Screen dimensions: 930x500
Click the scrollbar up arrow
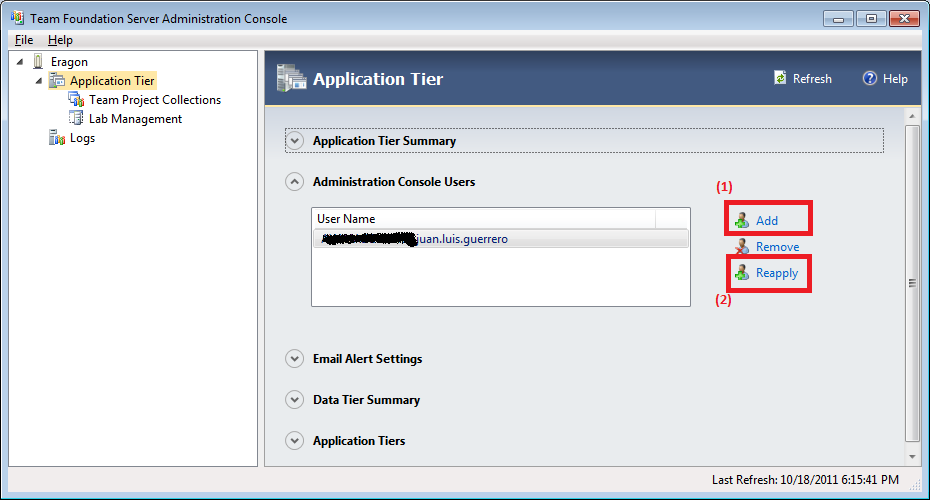[x=912, y=116]
